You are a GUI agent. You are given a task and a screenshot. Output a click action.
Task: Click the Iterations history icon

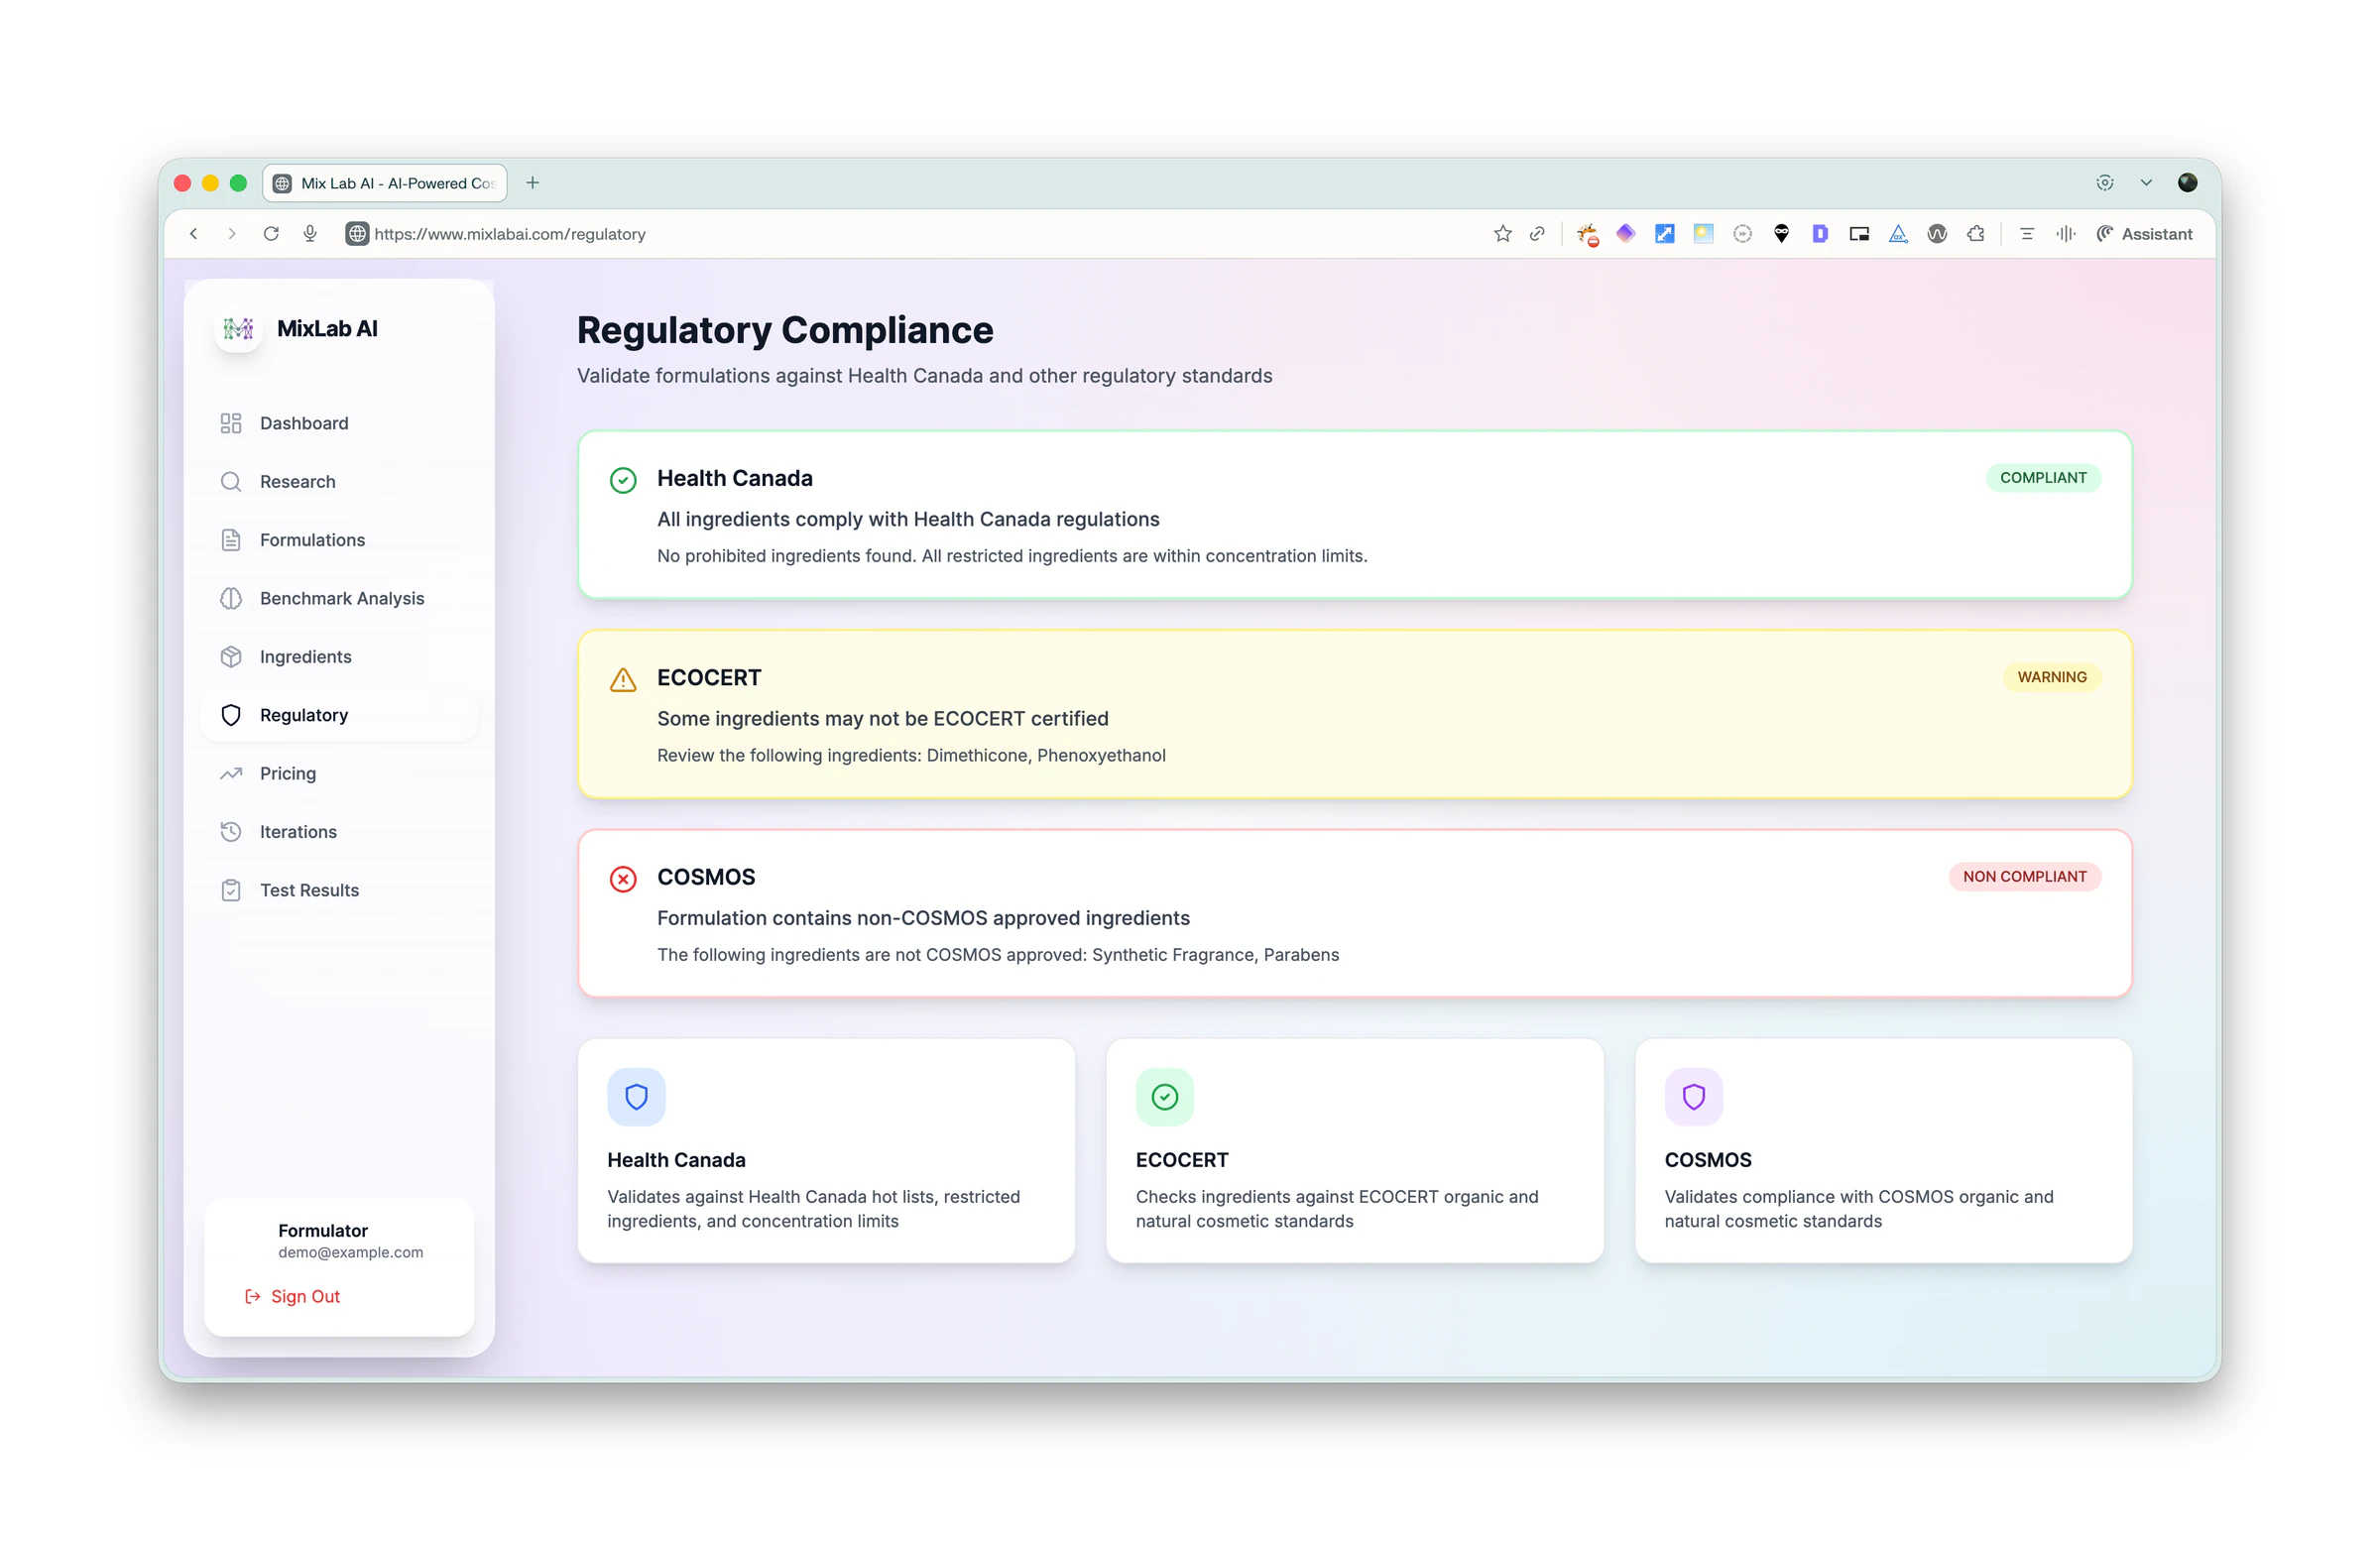[x=231, y=831]
